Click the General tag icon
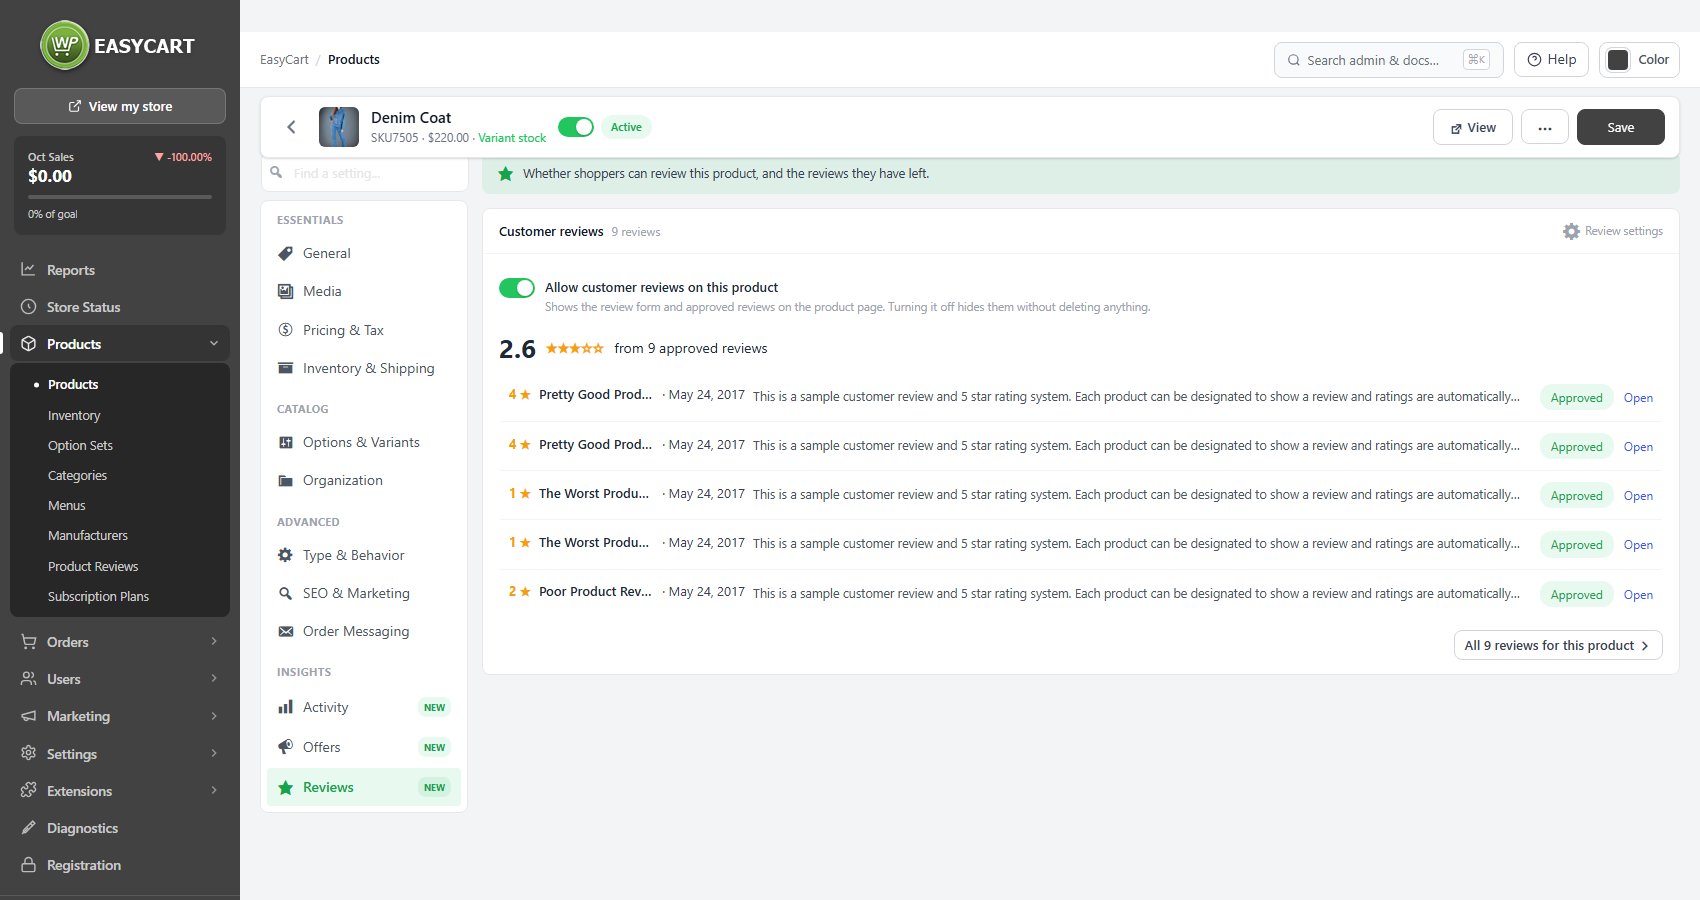The image size is (1700, 900). click(x=285, y=253)
